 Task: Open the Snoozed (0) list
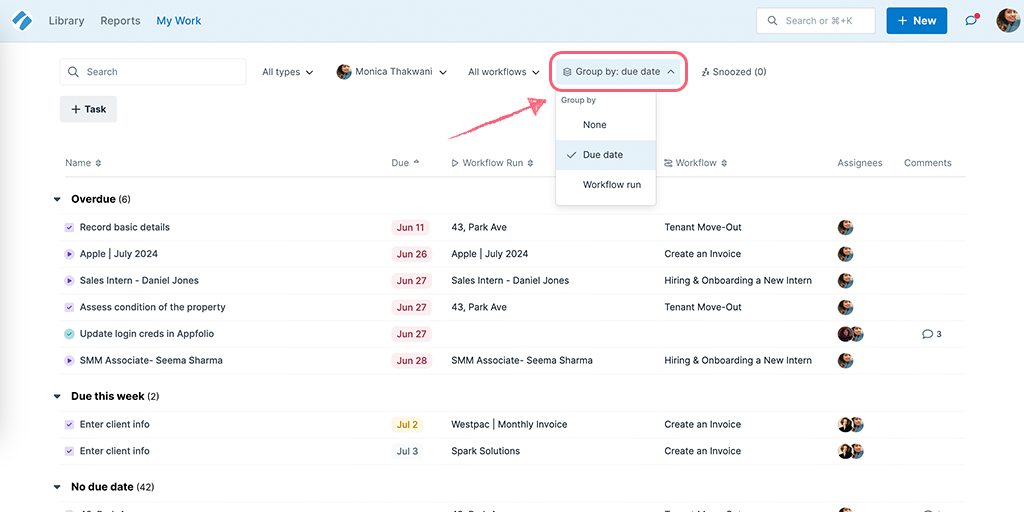tap(733, 72)
